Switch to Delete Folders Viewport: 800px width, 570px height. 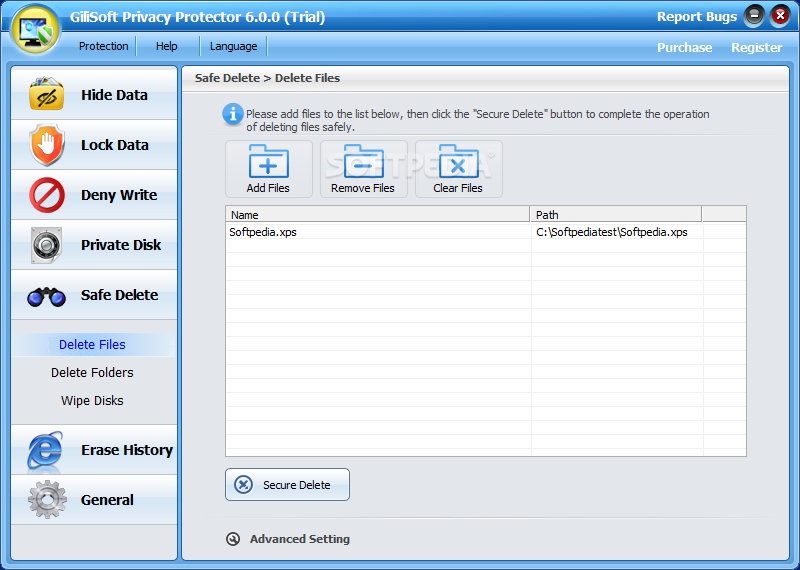coord(92,373)
